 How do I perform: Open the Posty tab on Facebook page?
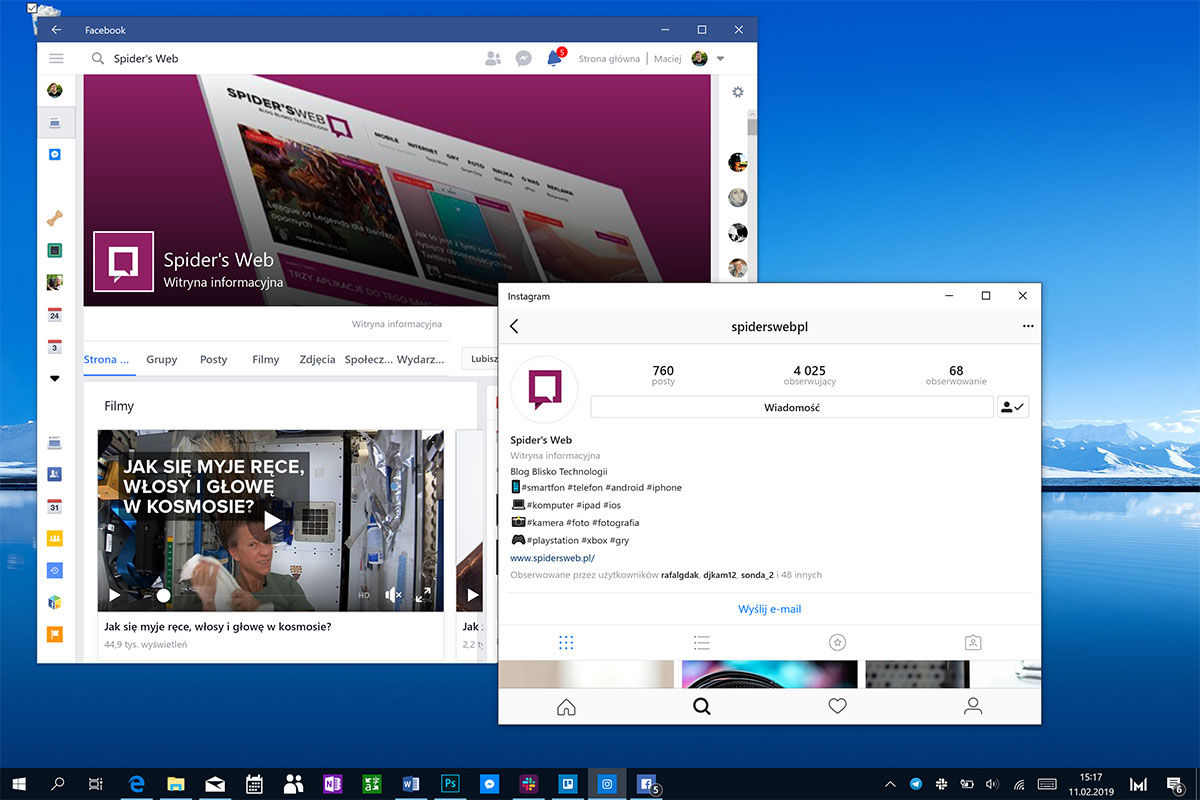coord(213,359)
